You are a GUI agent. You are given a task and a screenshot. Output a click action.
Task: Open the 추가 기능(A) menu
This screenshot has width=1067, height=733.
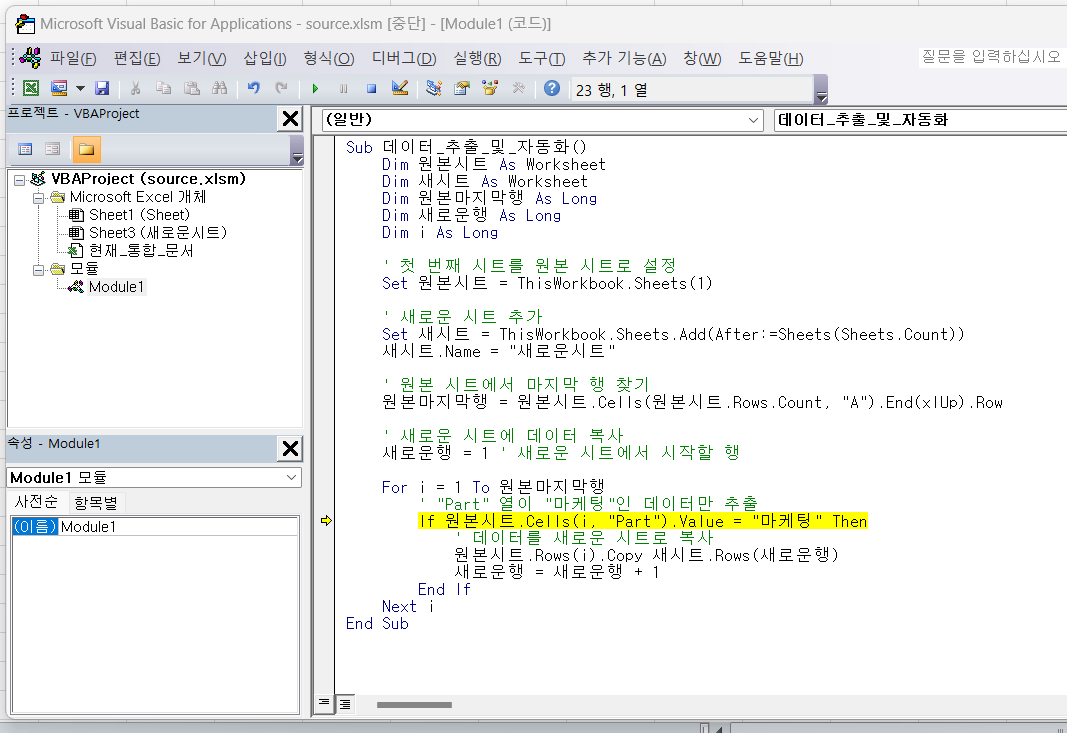coord(624,59)
